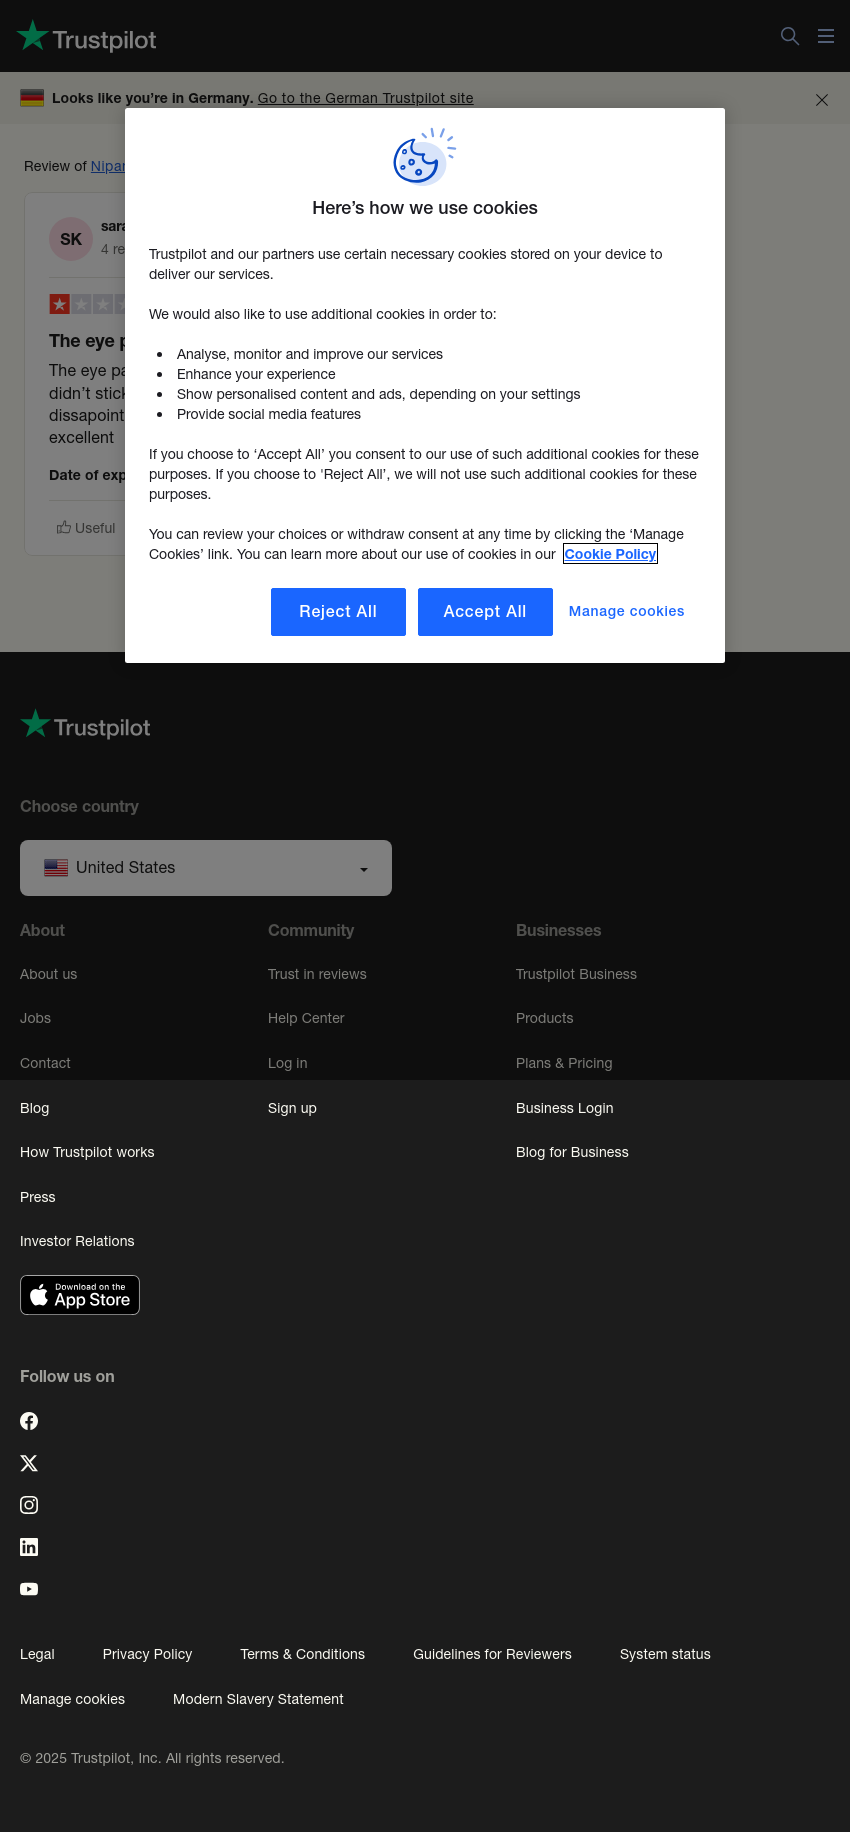Open the Help Center link
Image resolution: width=850 pixels, height=1832 pixels.
[x=306, y=1018]
